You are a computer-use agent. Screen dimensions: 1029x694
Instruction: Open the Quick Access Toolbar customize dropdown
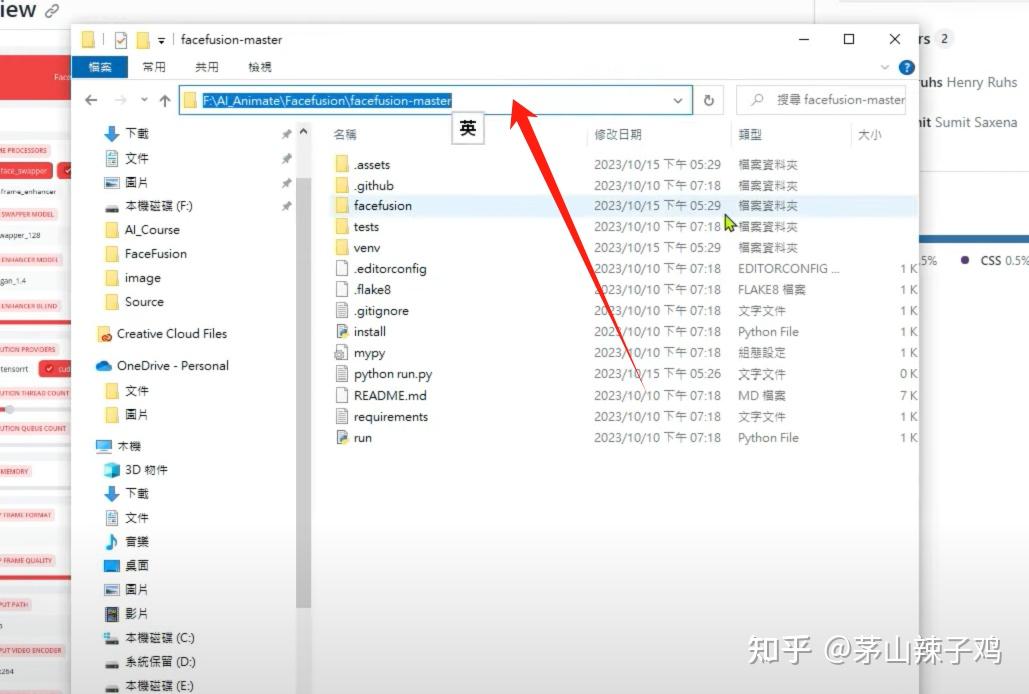(161, 39)
